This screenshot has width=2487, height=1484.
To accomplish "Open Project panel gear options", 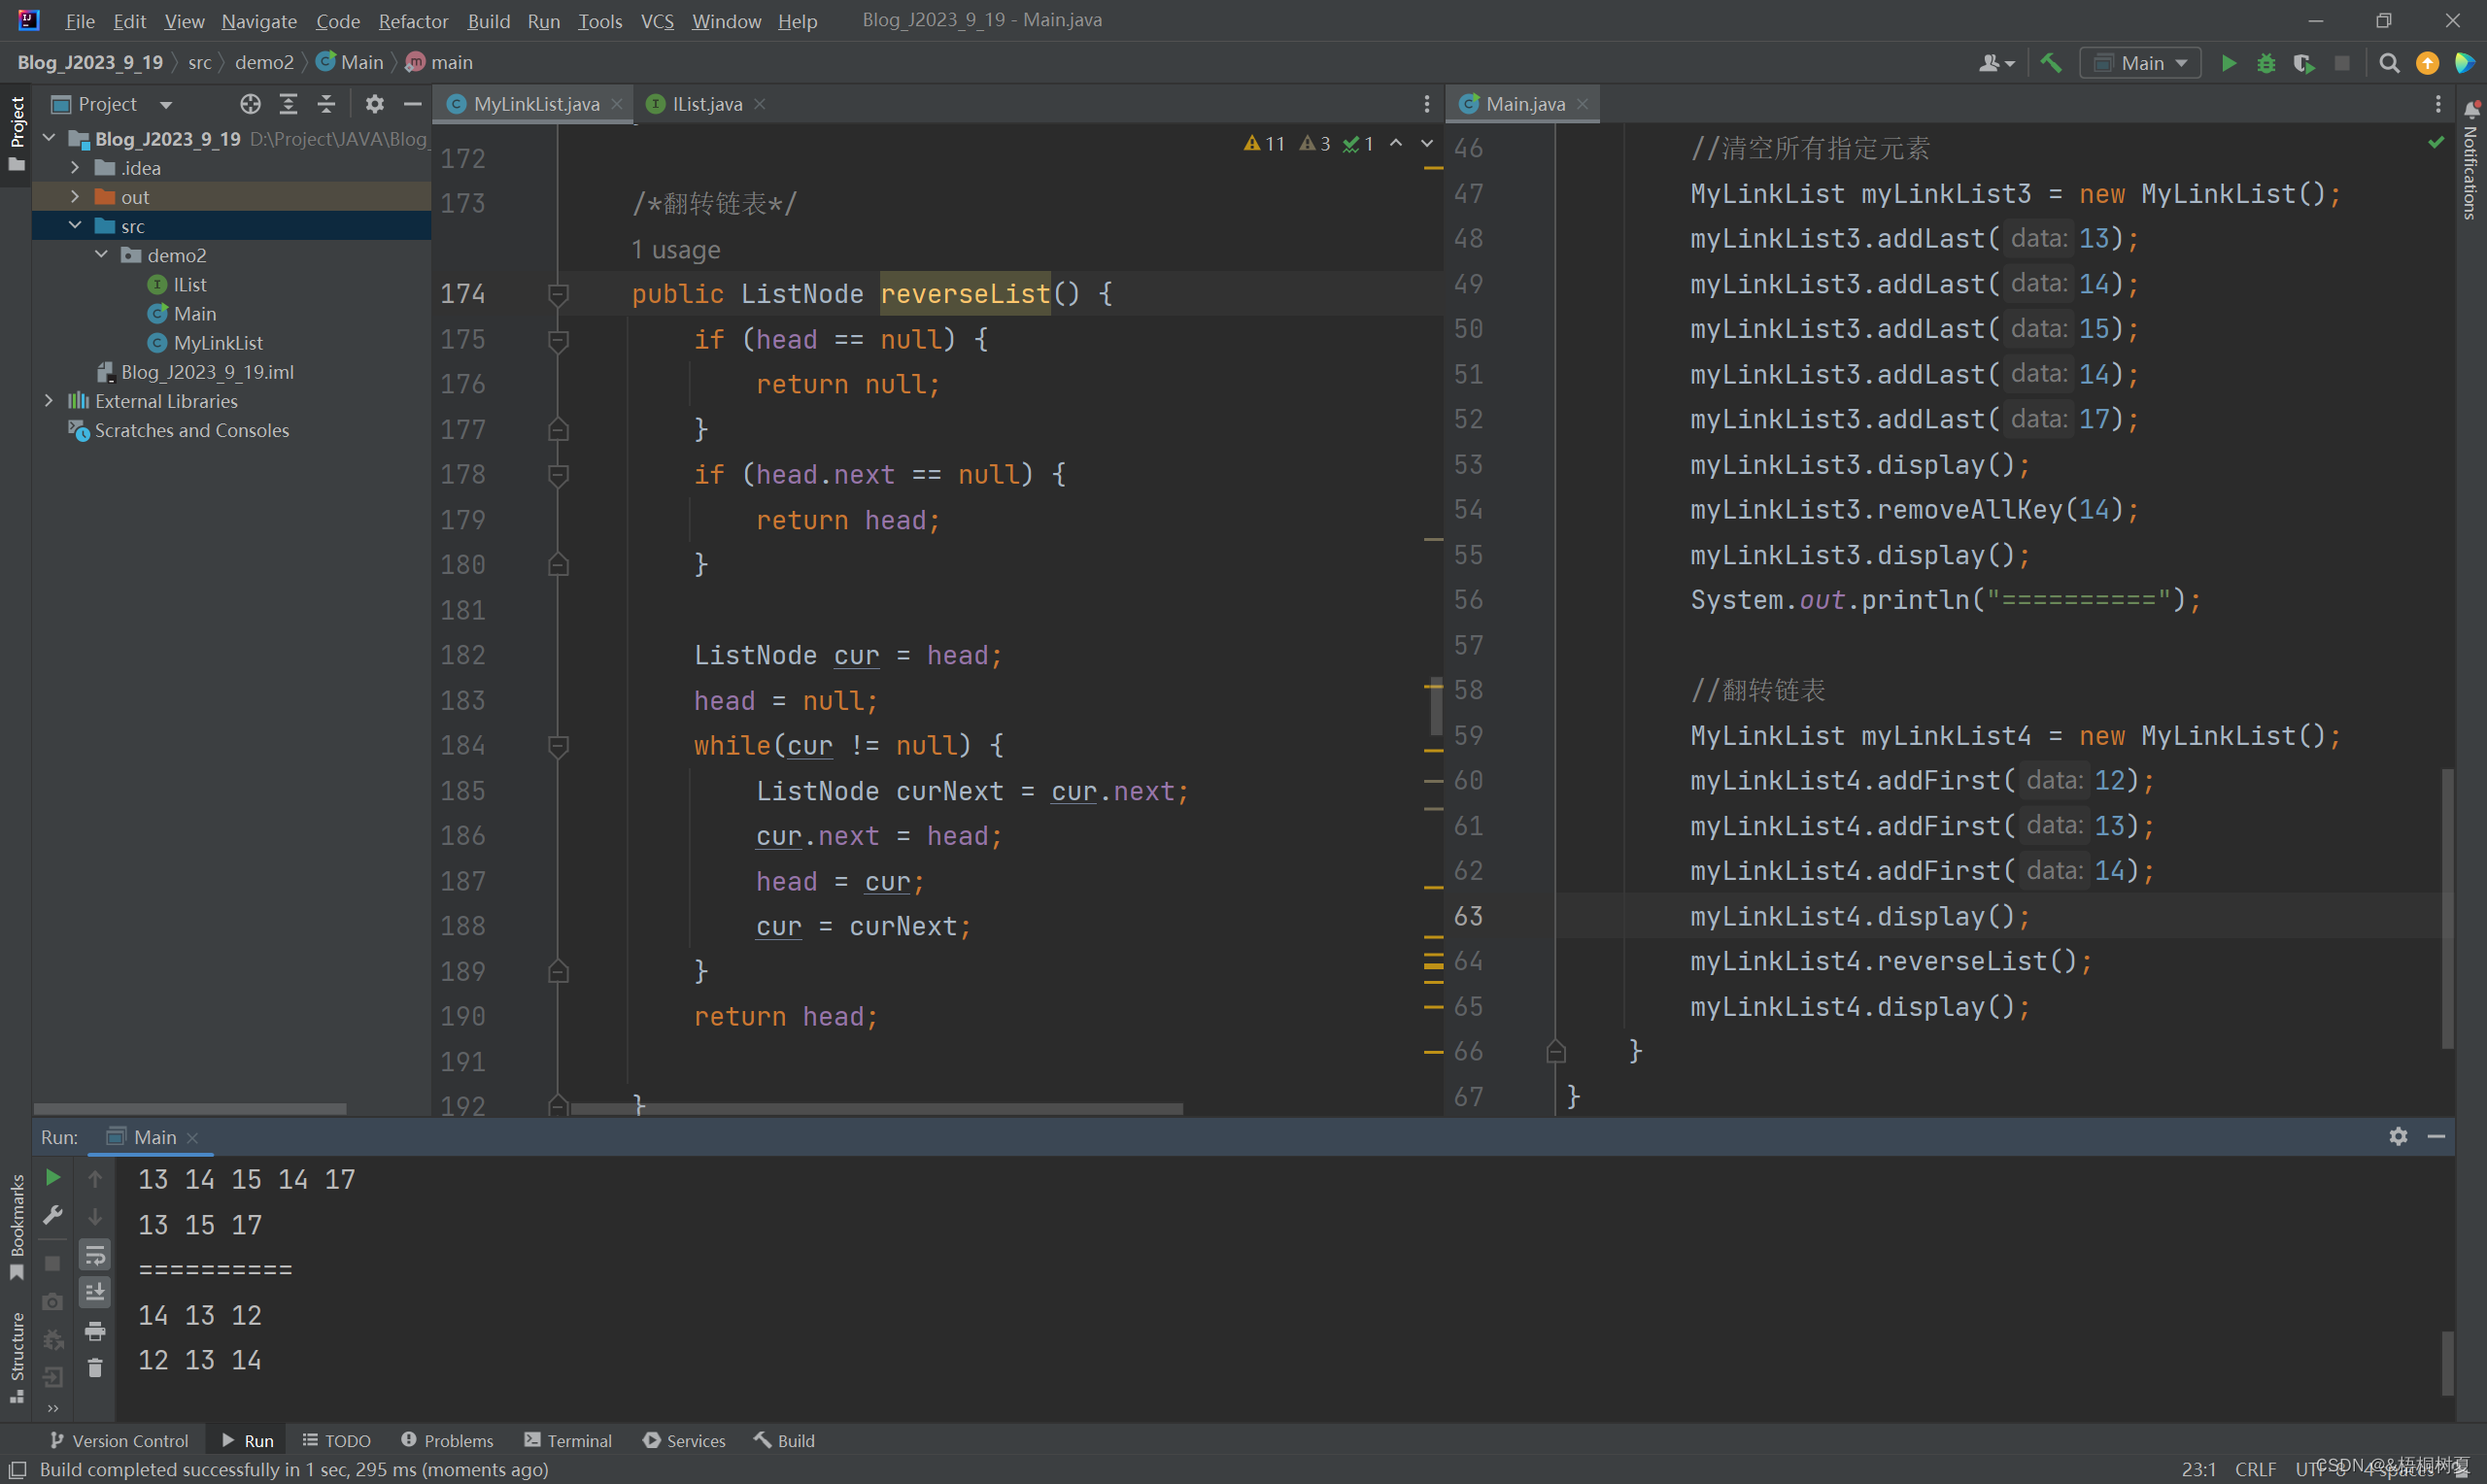I will 375,104.
